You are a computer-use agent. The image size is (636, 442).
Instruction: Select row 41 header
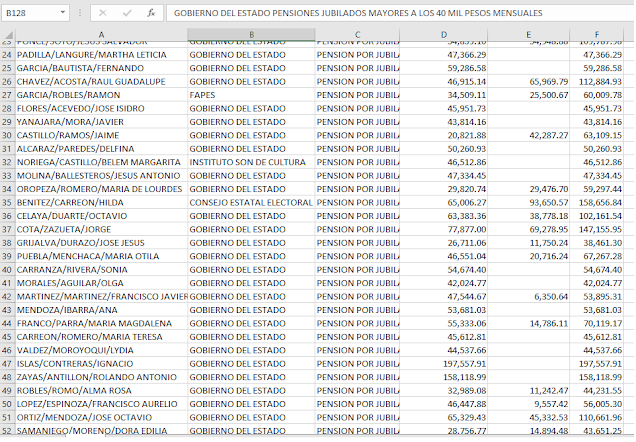(x=7, y=283)
